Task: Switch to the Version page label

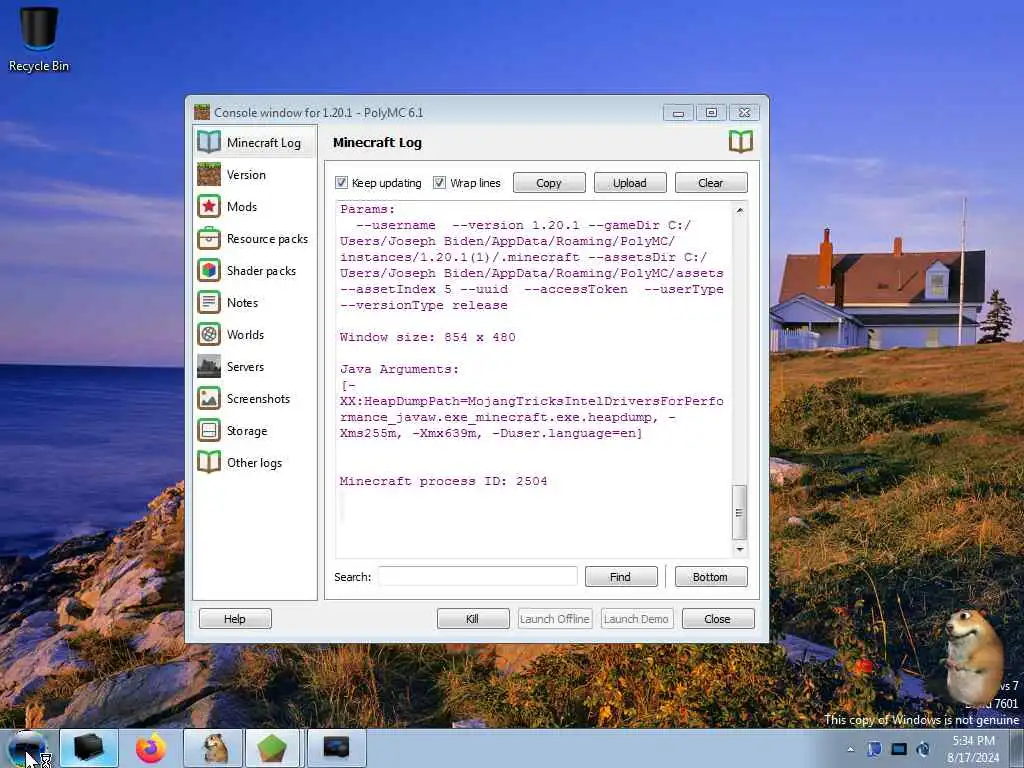Action: click(246, 174)
